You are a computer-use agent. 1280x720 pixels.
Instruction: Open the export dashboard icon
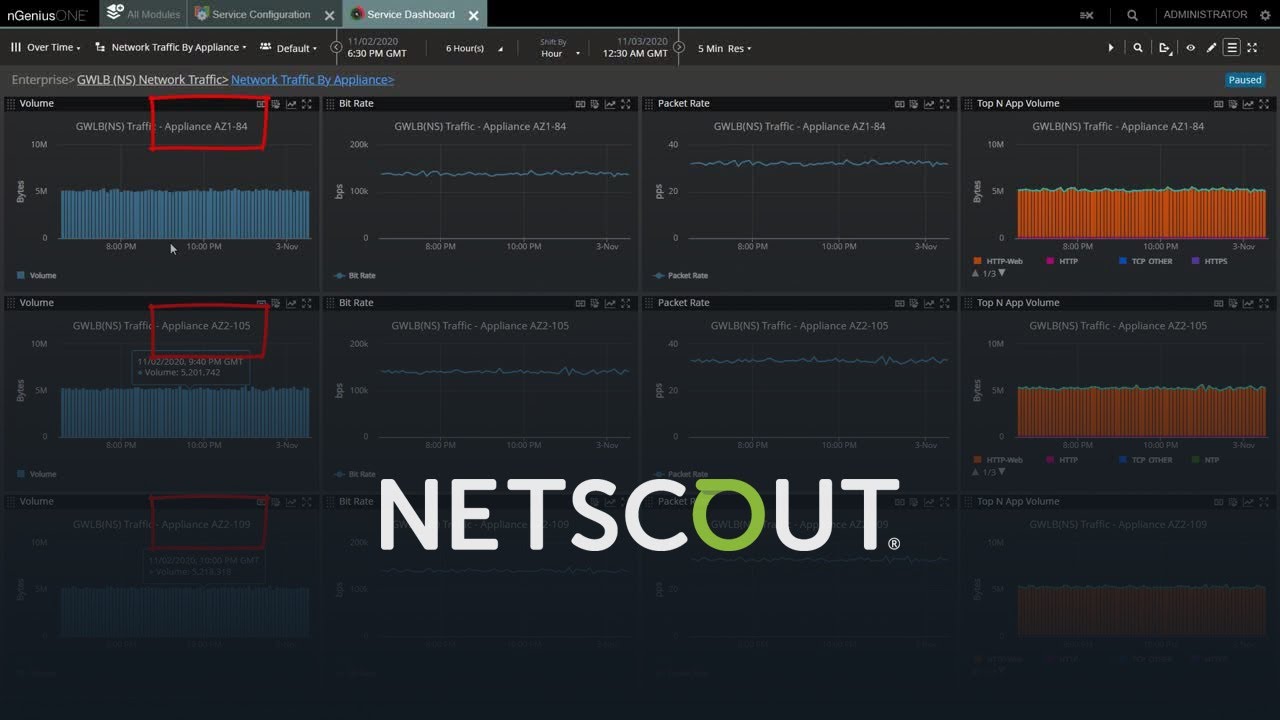coord(1165,48)
